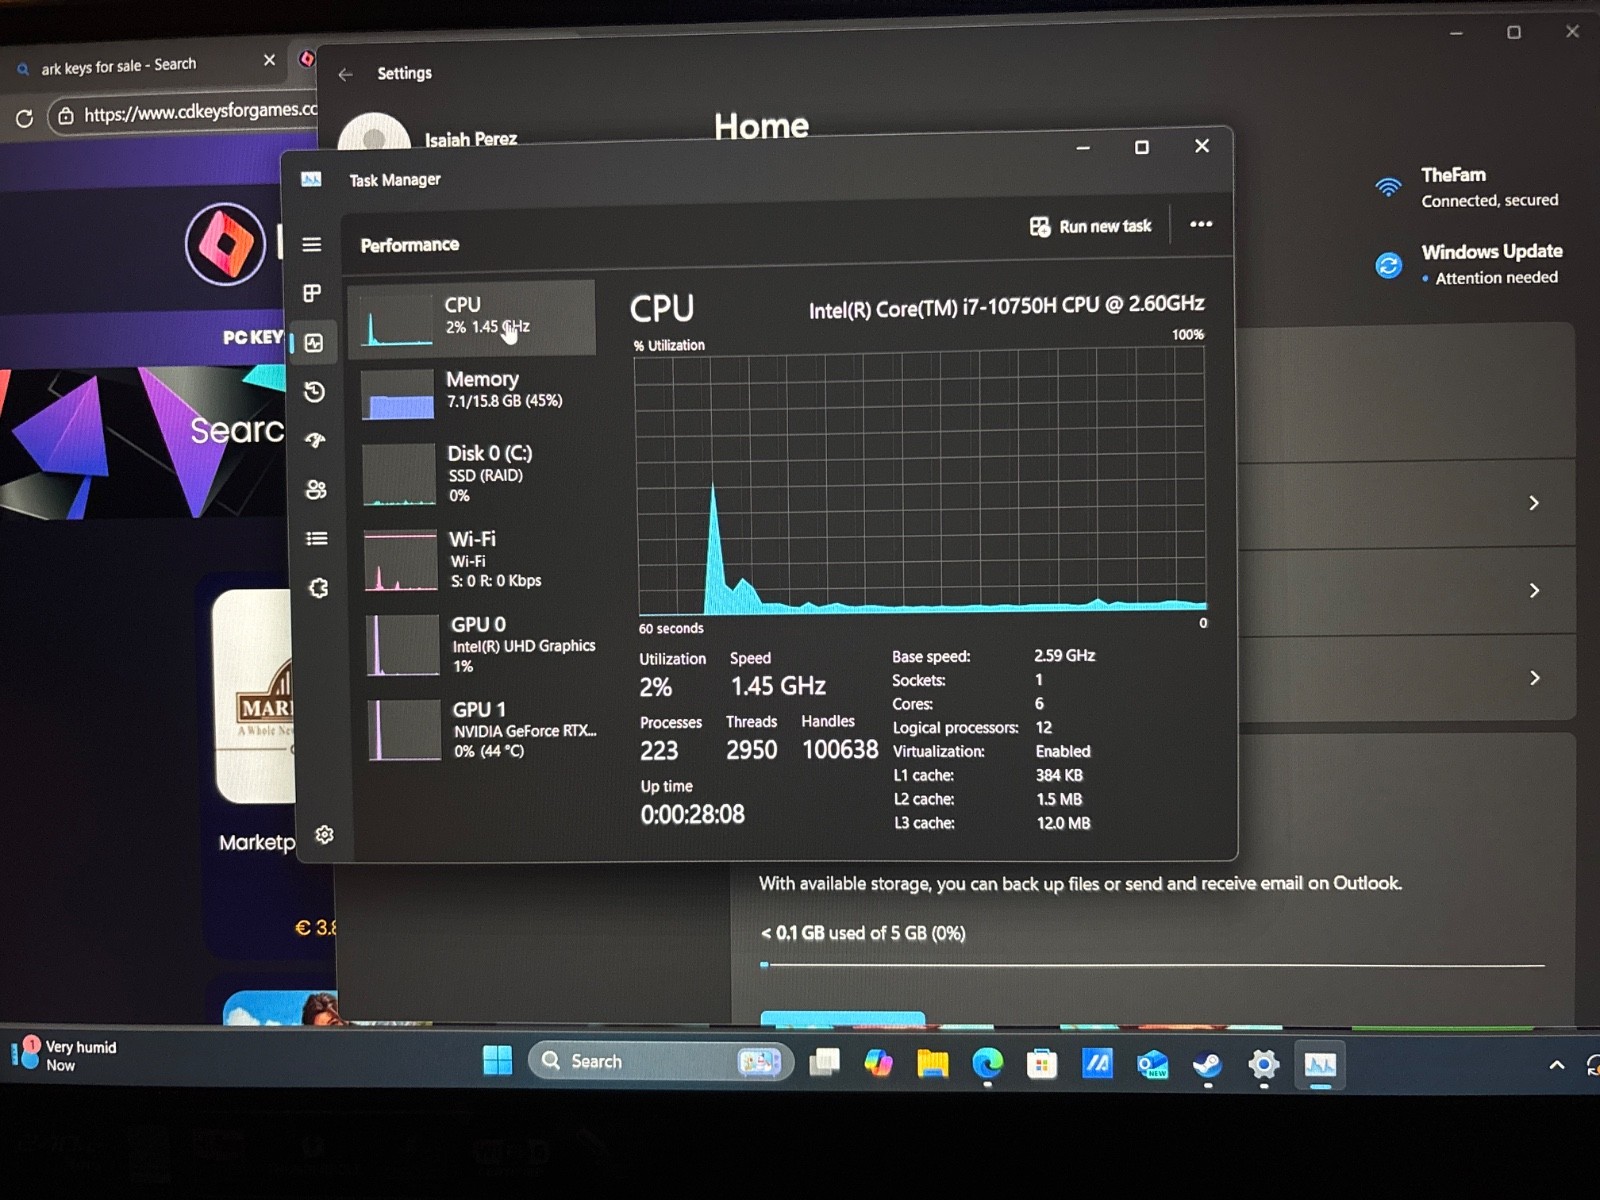Open Task Manager hamburger navigation menu
Viewport: 1600px width, 1200px height.
pyautogui.click(x=312, y=245)
